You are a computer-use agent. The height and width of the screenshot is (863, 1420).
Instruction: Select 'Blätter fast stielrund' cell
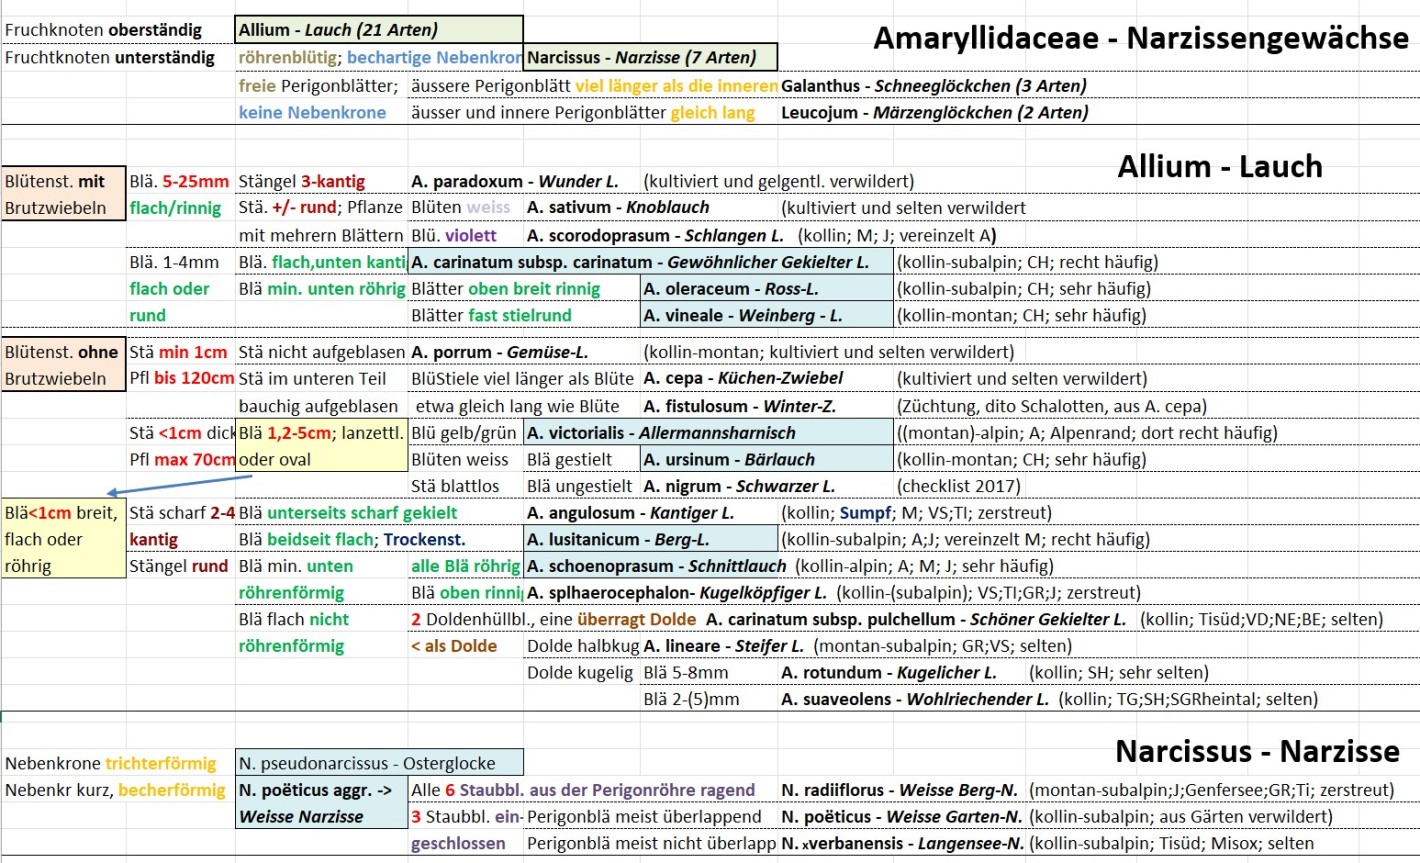(491, 315)
